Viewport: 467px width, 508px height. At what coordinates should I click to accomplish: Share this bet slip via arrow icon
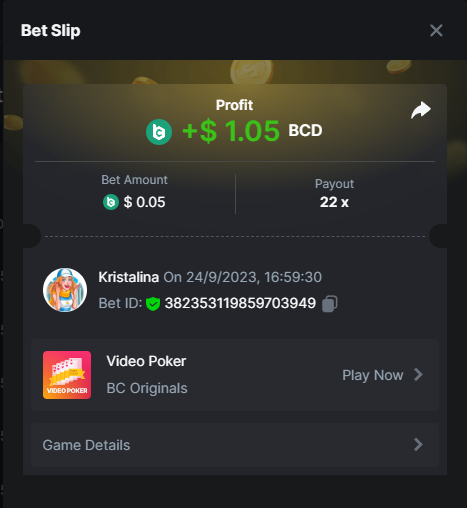click(421, 110)
